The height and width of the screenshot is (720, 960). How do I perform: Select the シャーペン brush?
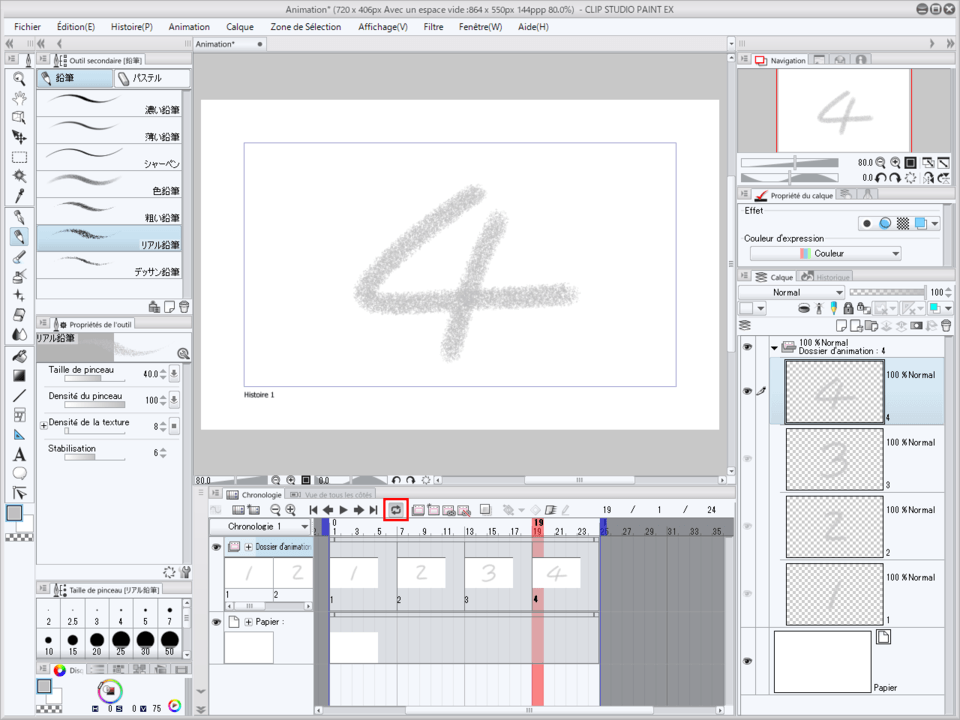(110, 157)
